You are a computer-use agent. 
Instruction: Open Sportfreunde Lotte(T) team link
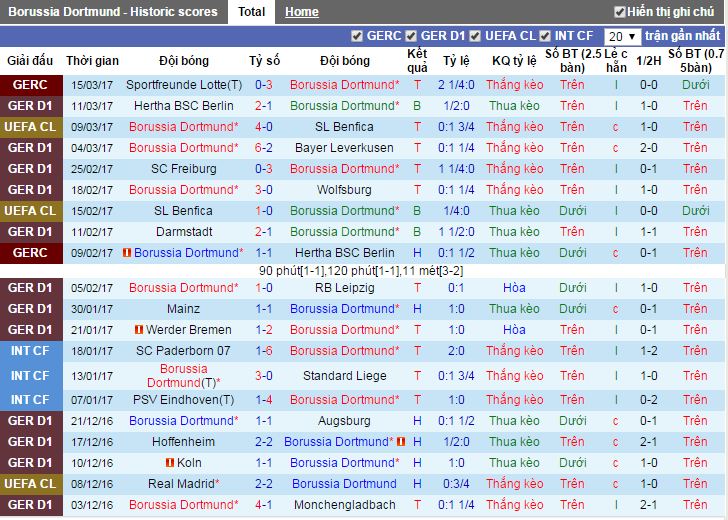tap(184, 85)
